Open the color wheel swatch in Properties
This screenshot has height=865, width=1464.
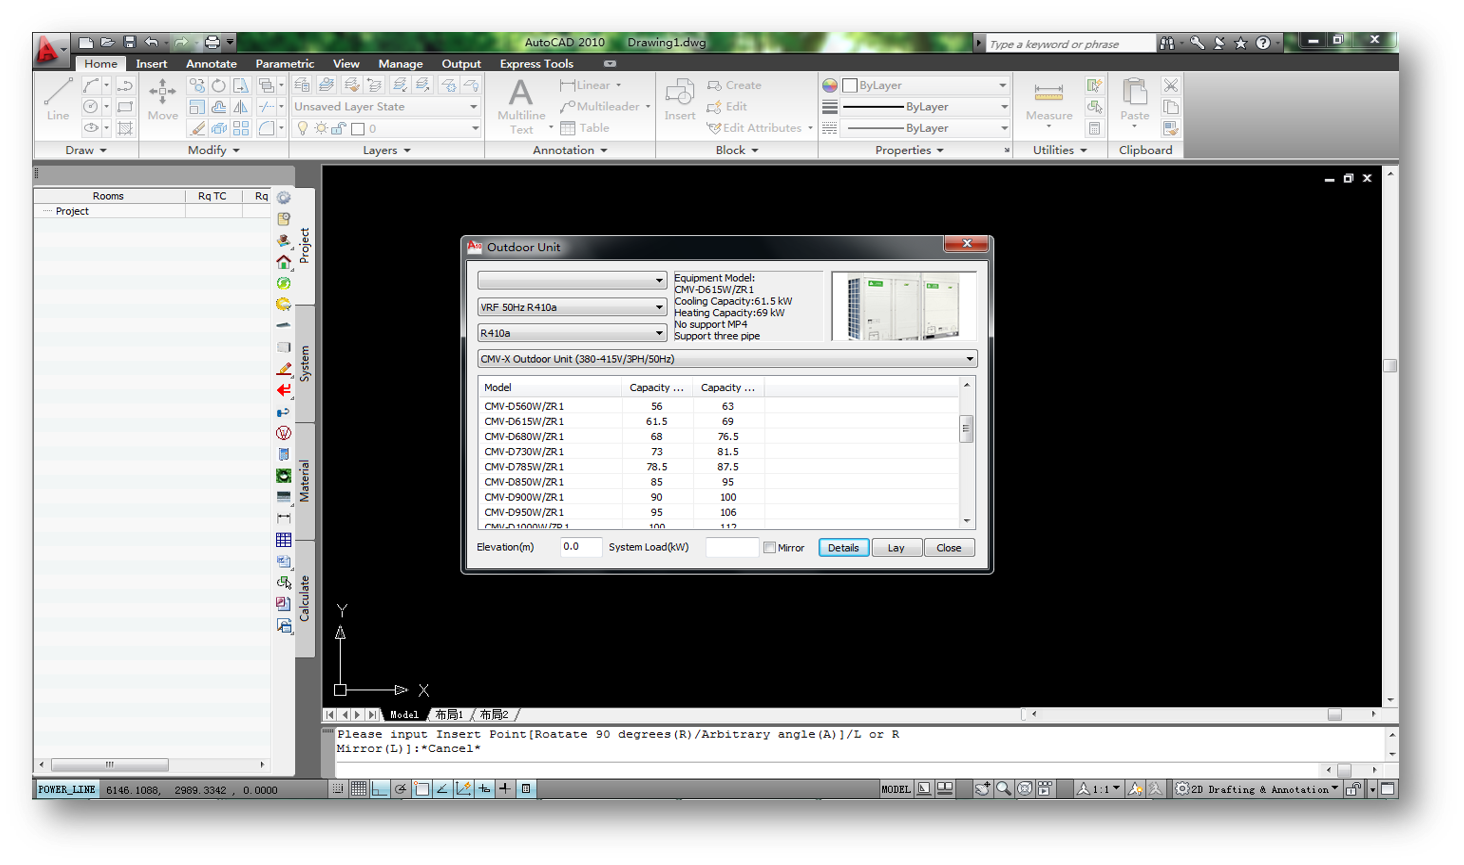pos(830,86)
